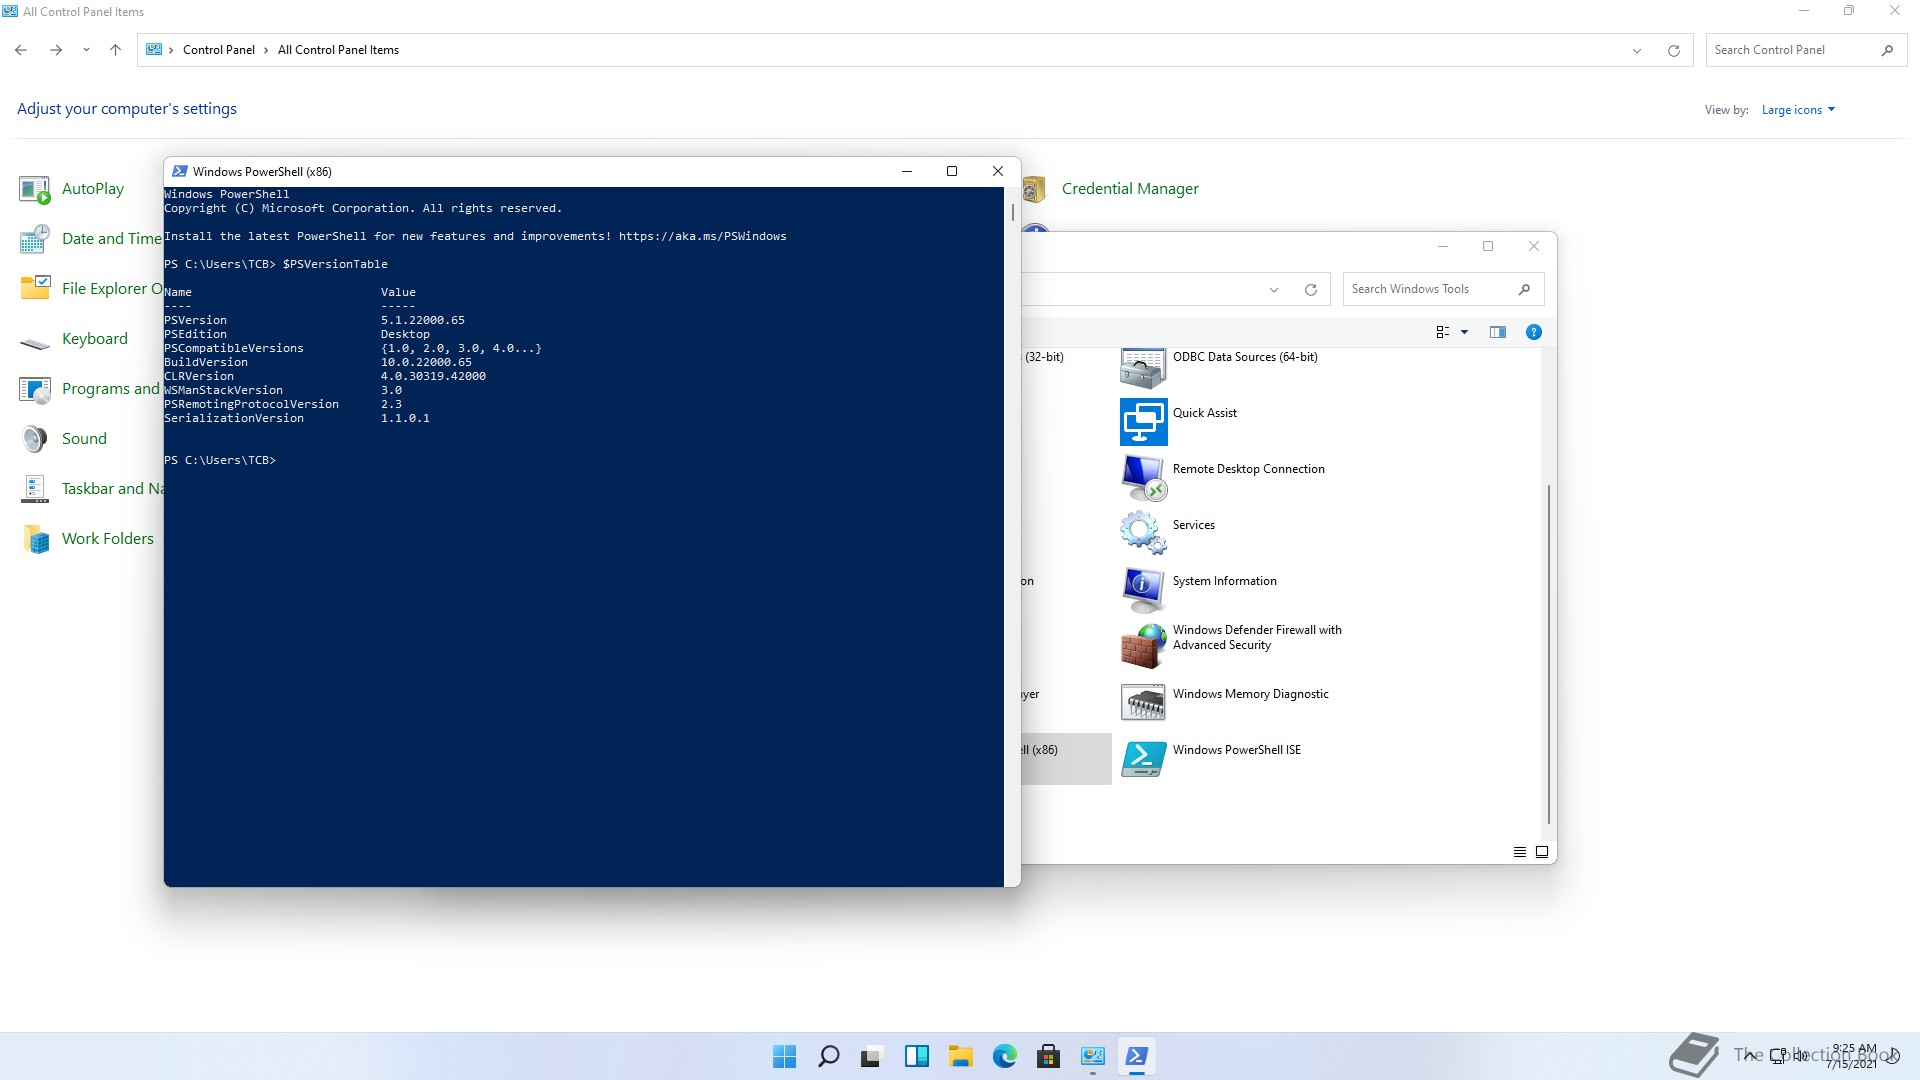Launch Windows PowerShell ISE
Image resolution: width=1920 pixels, height=1080 pixels.
tap(1211, 758)
